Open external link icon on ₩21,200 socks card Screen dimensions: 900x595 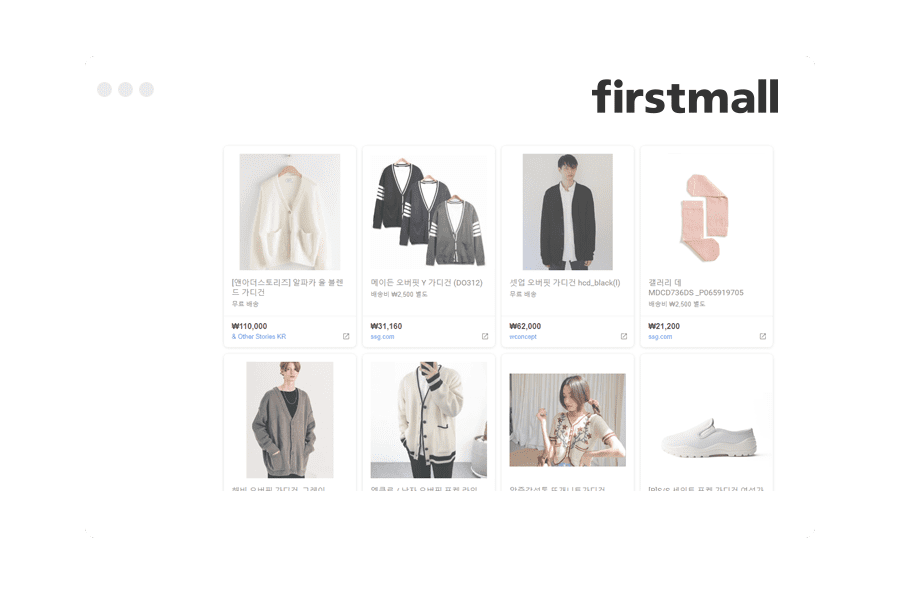click(763, 336)
